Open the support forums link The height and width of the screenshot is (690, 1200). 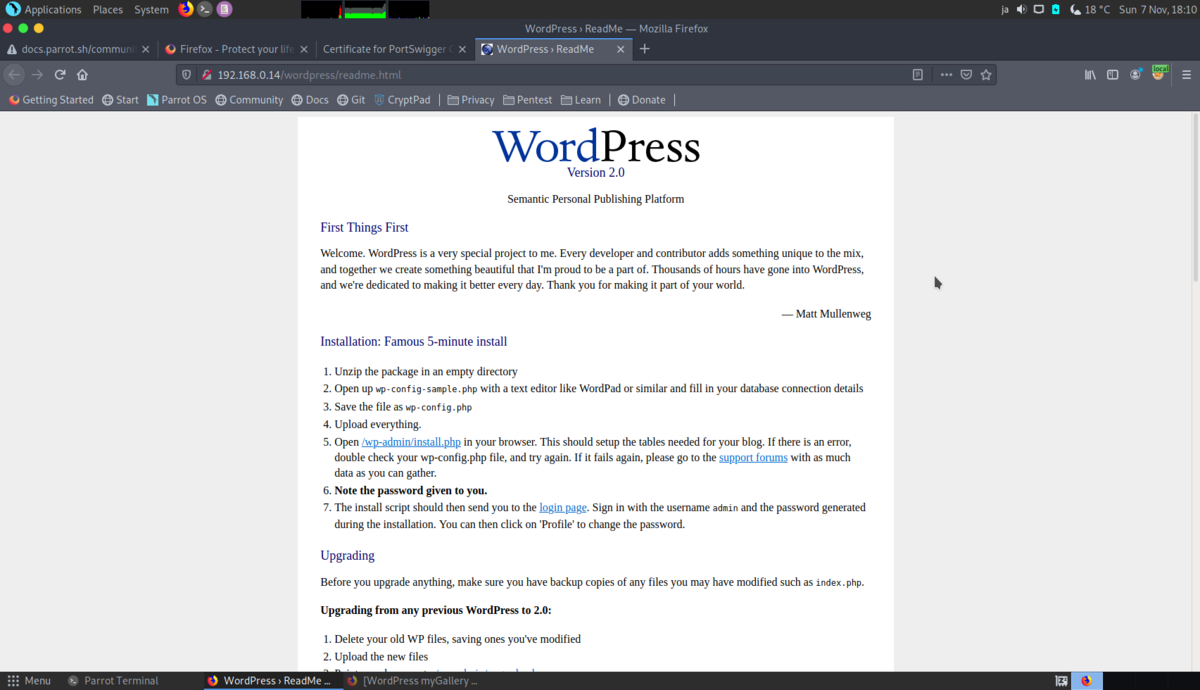pyautogui.click(x=753, y=458)
